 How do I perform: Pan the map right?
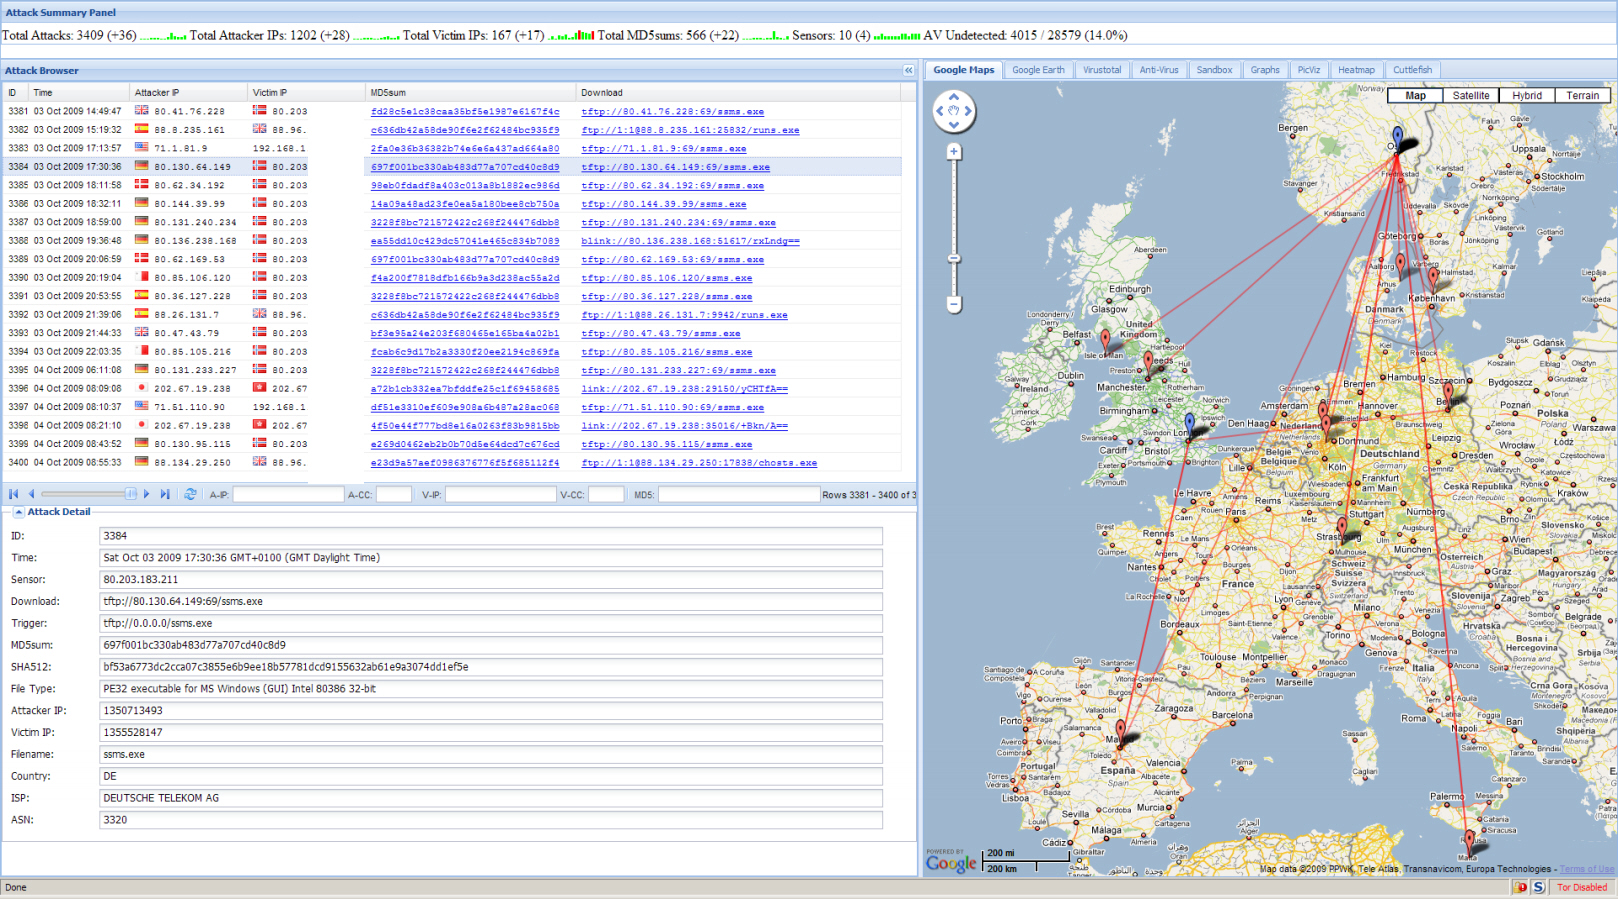(968, 111)
